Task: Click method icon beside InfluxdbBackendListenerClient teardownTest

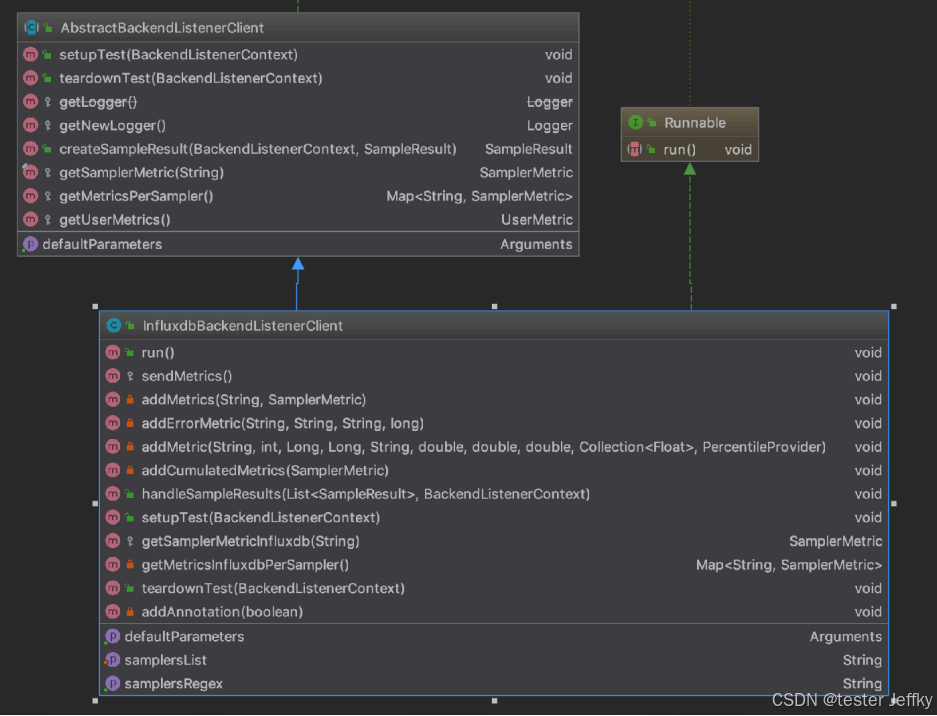Action: (113, 589)
